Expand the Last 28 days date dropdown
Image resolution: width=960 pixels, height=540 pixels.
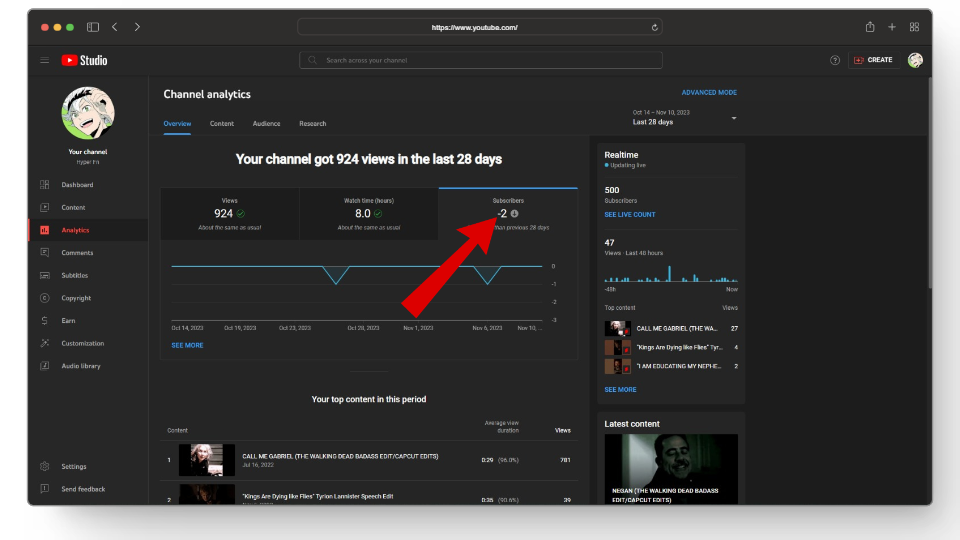(x=733, y=118)
